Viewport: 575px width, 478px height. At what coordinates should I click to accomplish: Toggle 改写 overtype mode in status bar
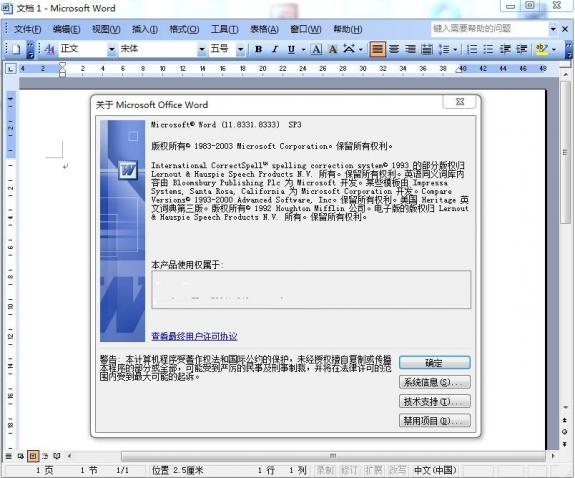click(x=397, y=470)
